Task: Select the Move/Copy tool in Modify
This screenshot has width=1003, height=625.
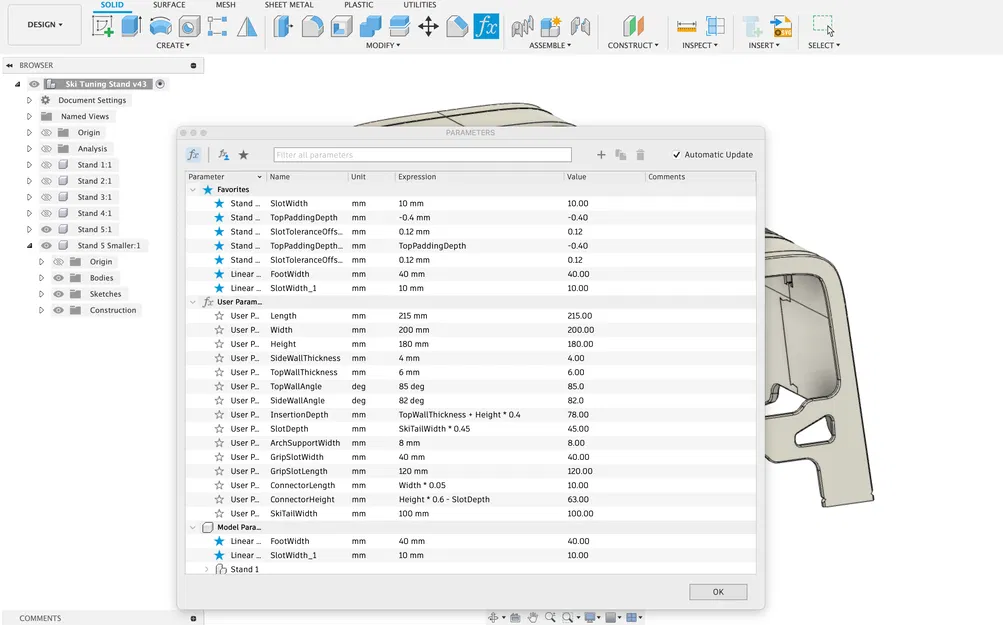Action: [428, 27]
